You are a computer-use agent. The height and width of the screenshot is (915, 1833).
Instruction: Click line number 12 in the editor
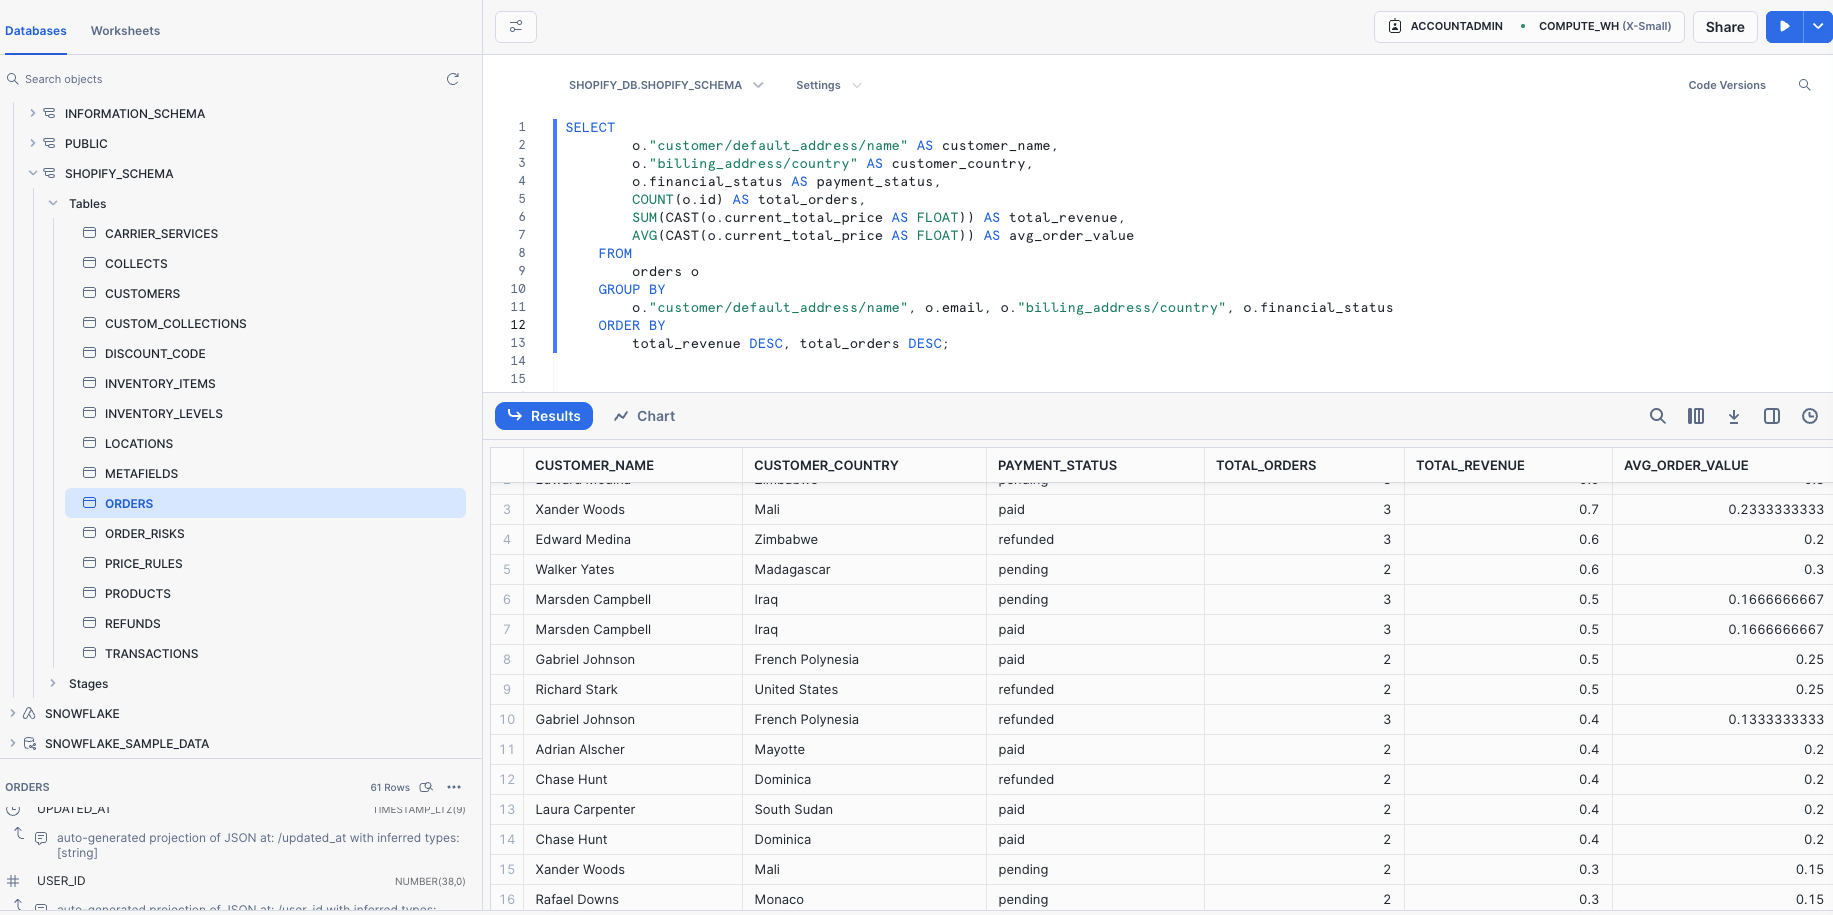518,325
